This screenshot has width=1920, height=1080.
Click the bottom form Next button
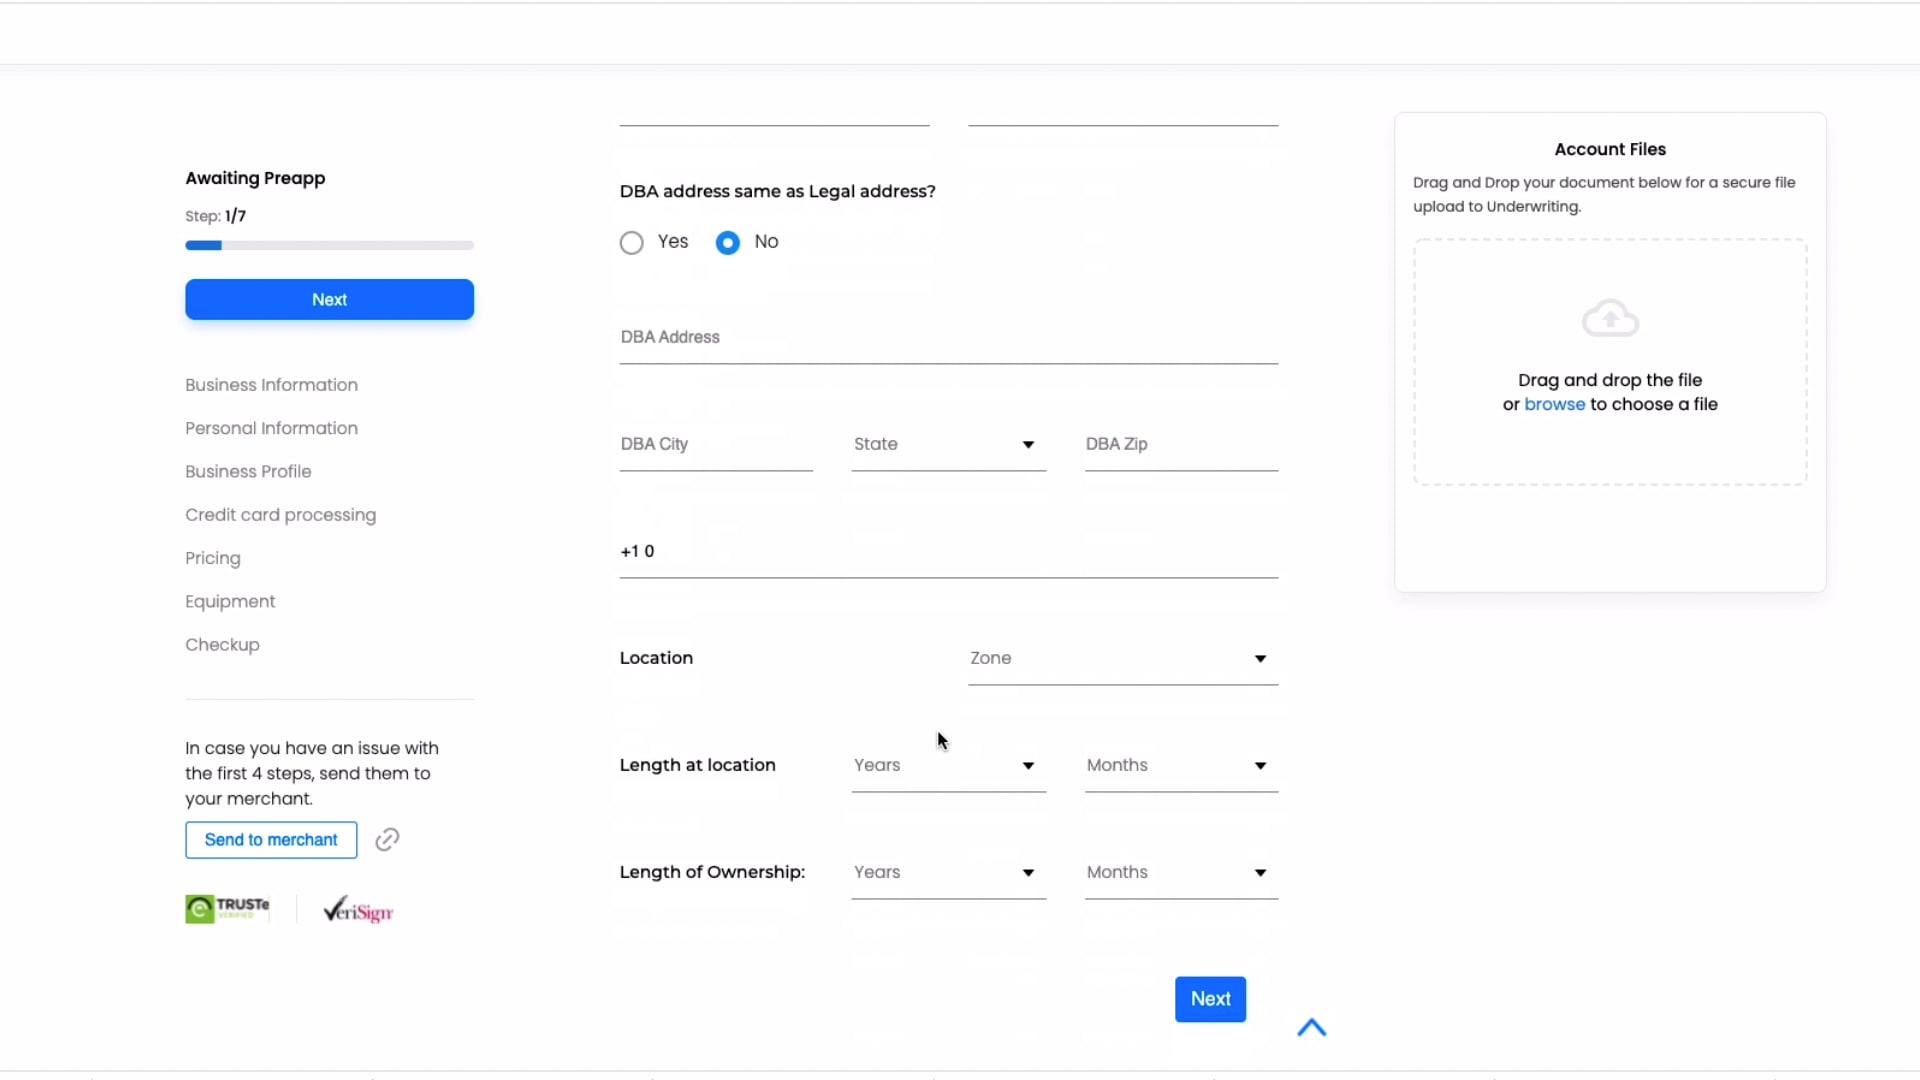point(1210,999)
